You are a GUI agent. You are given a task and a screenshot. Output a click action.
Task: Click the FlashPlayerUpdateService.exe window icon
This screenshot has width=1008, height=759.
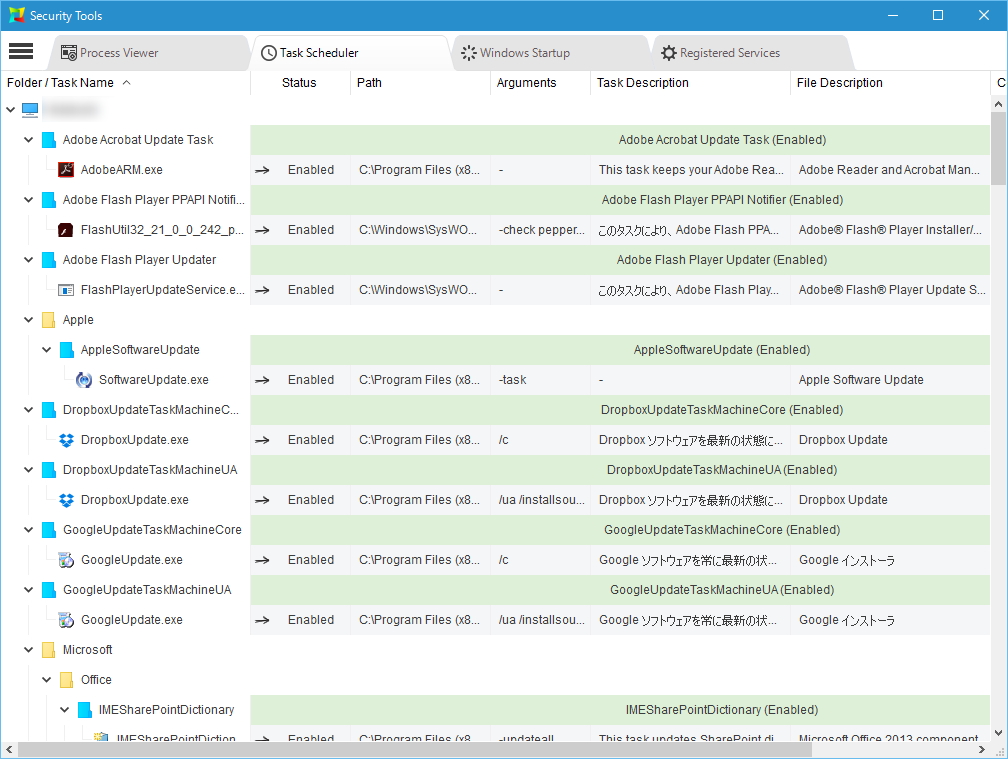coord(66,290)
